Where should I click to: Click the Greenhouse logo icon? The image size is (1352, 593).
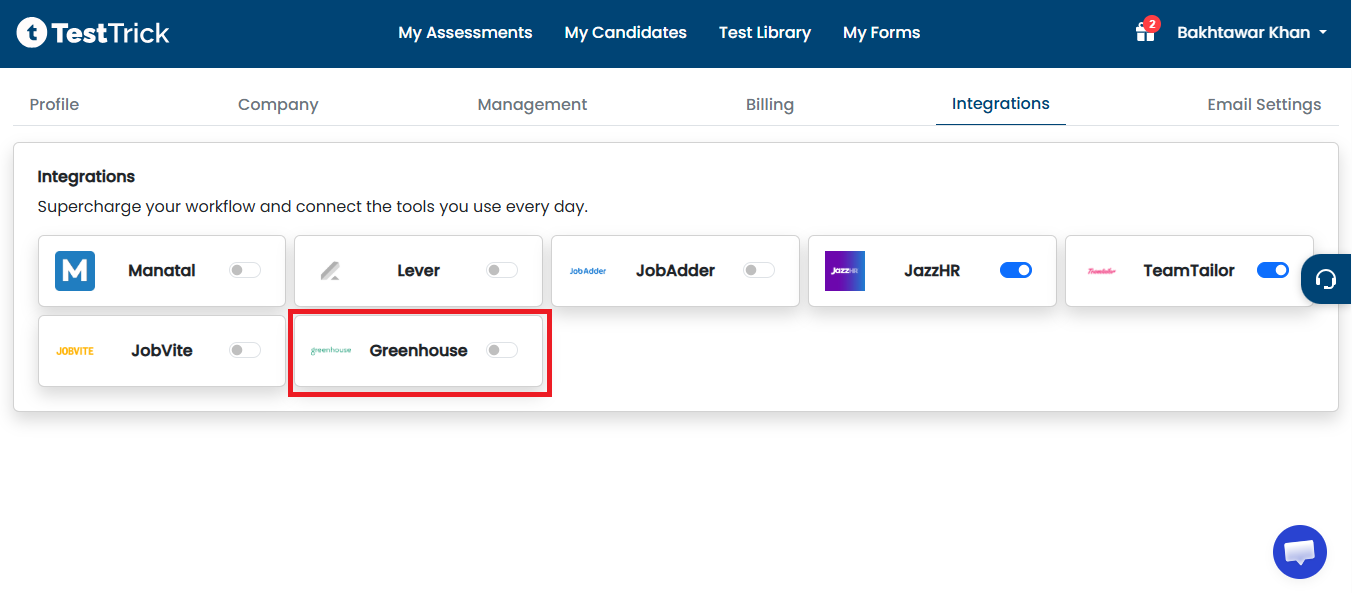(x=331, y=351)
